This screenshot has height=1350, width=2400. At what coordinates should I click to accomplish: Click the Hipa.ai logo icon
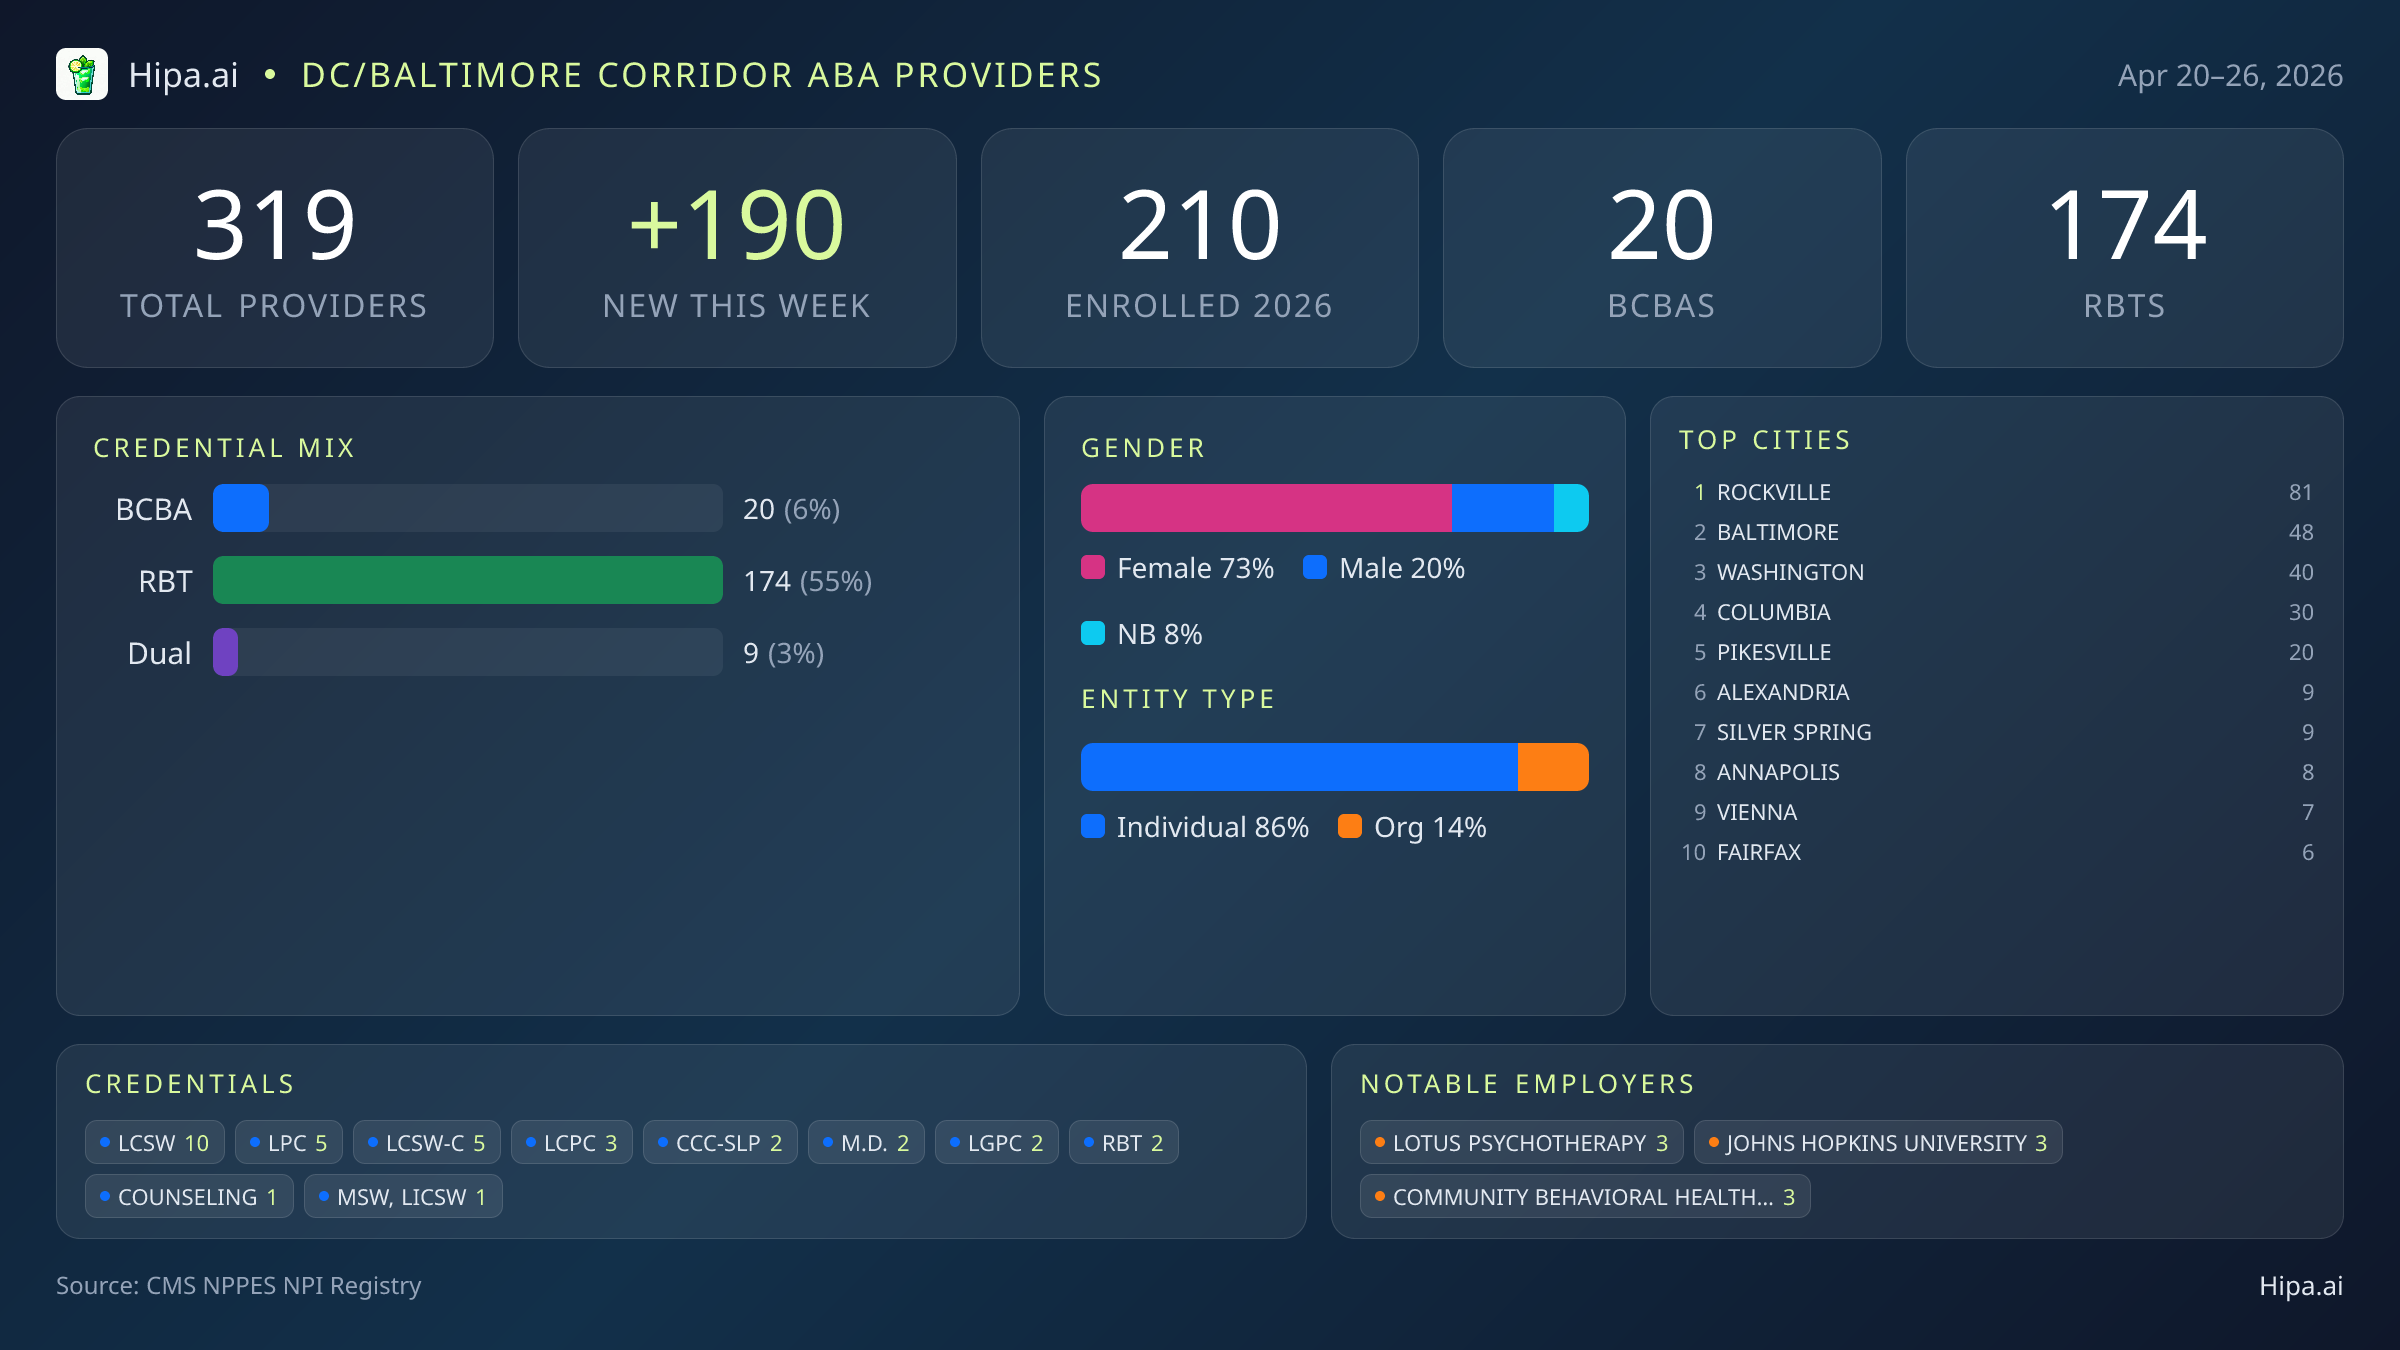coord(82,75)
